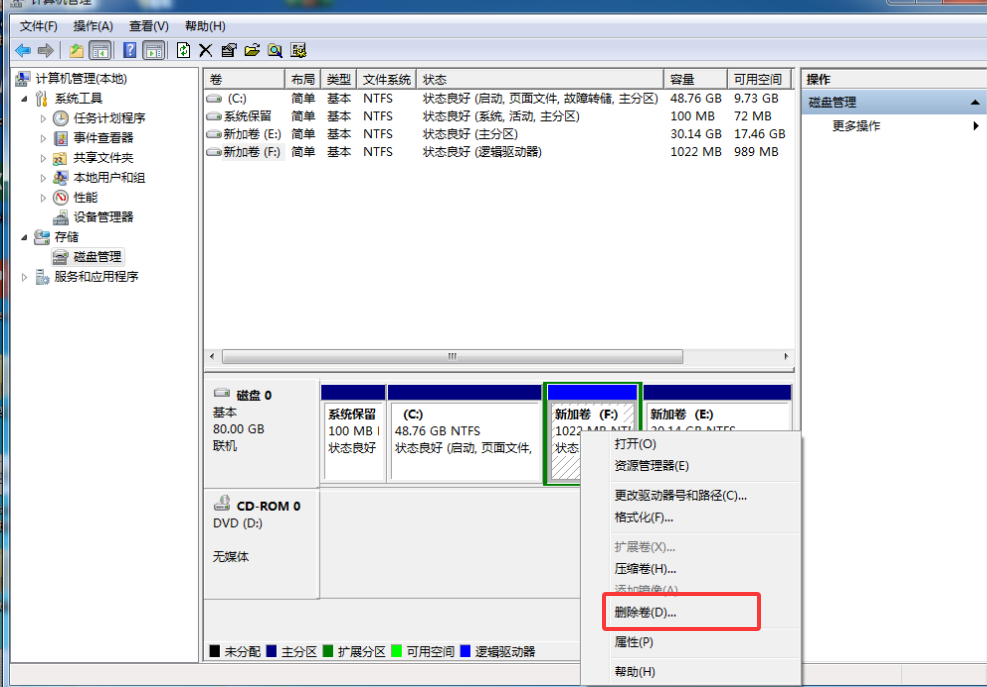
Task: Select 格式化(F)... in the context menu
Action: pyautogui.click(x=643, y=518)
